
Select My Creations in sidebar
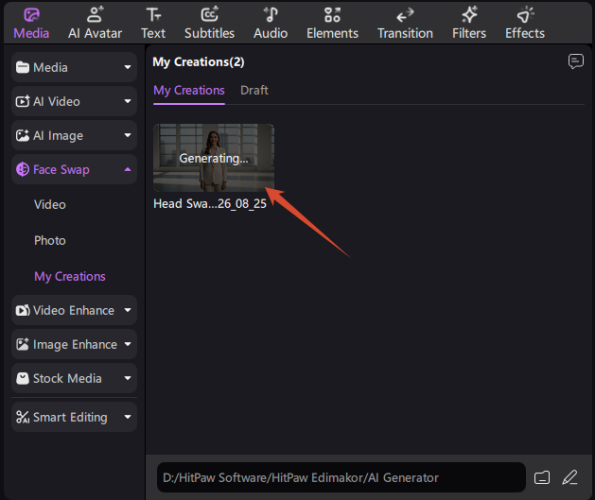click(70, 277)
